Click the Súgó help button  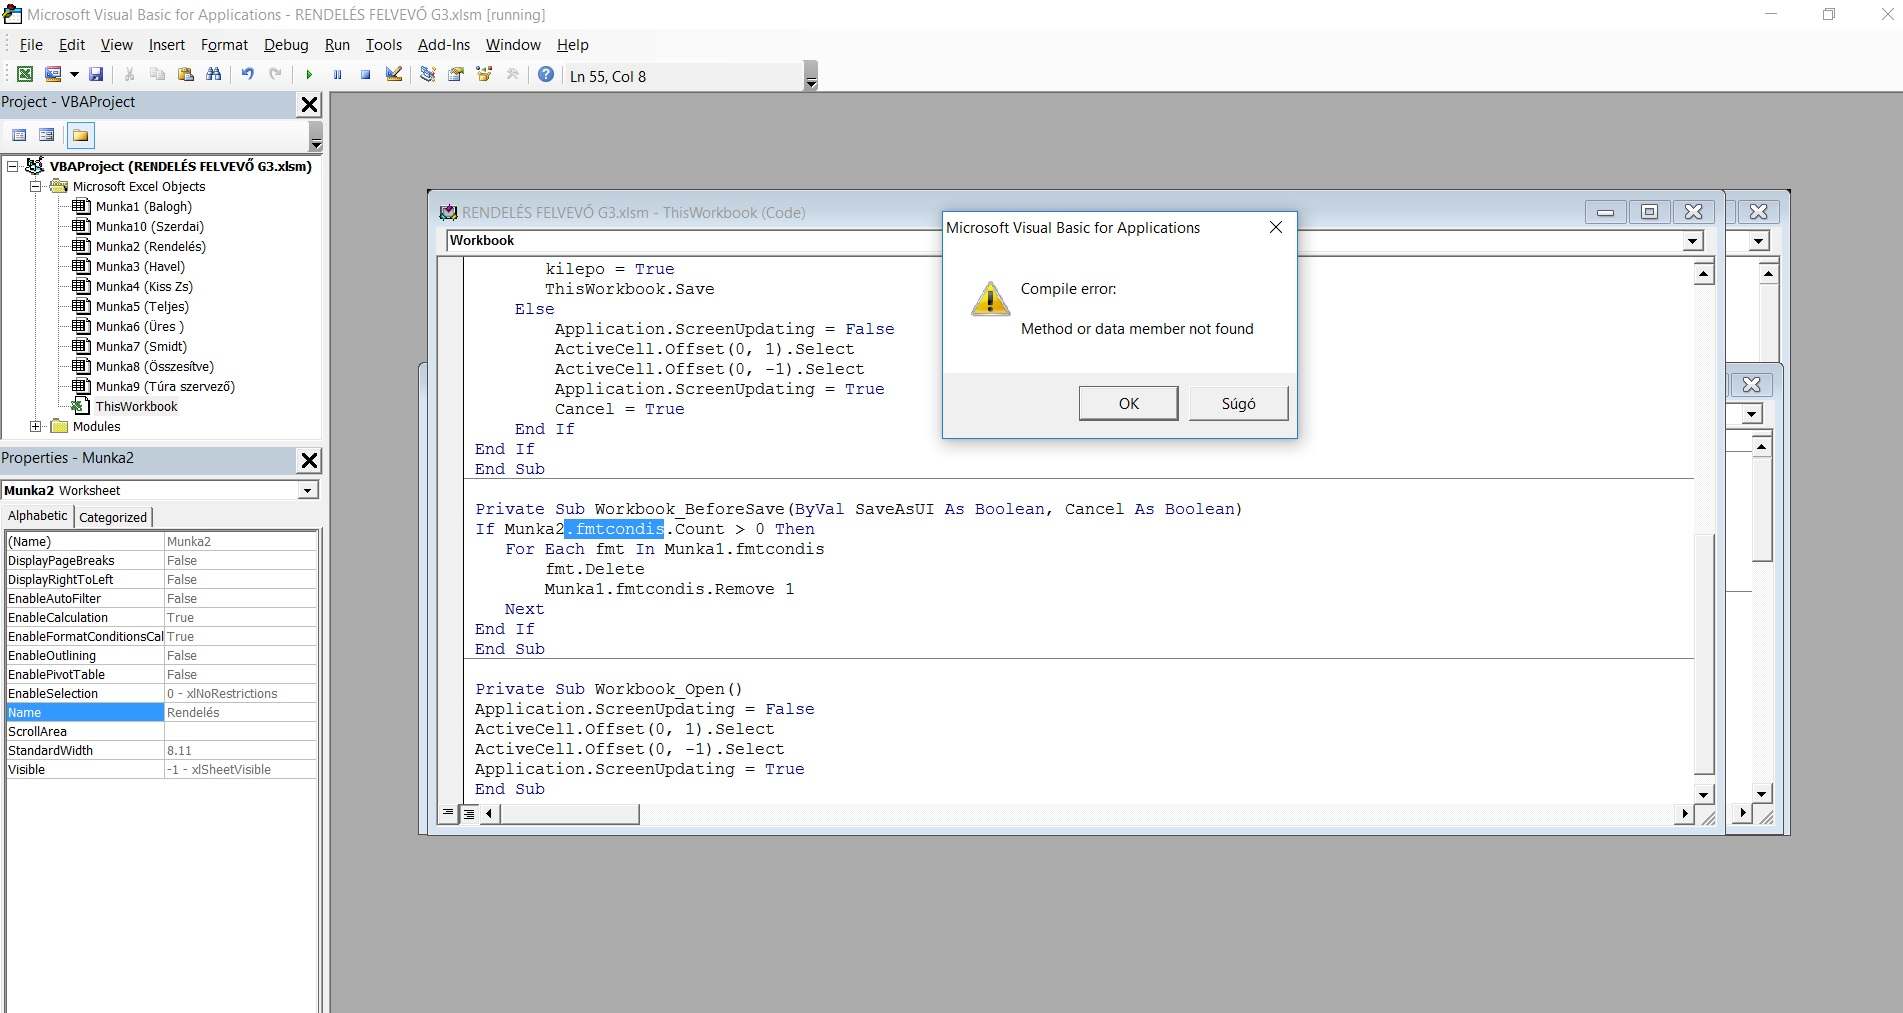[1238, 403]
